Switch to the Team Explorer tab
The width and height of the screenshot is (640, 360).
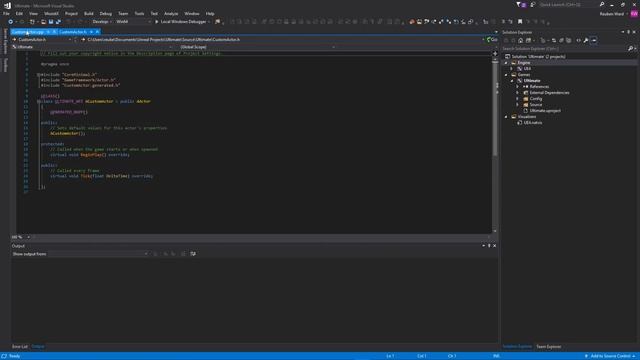click(x=549, y=347)
